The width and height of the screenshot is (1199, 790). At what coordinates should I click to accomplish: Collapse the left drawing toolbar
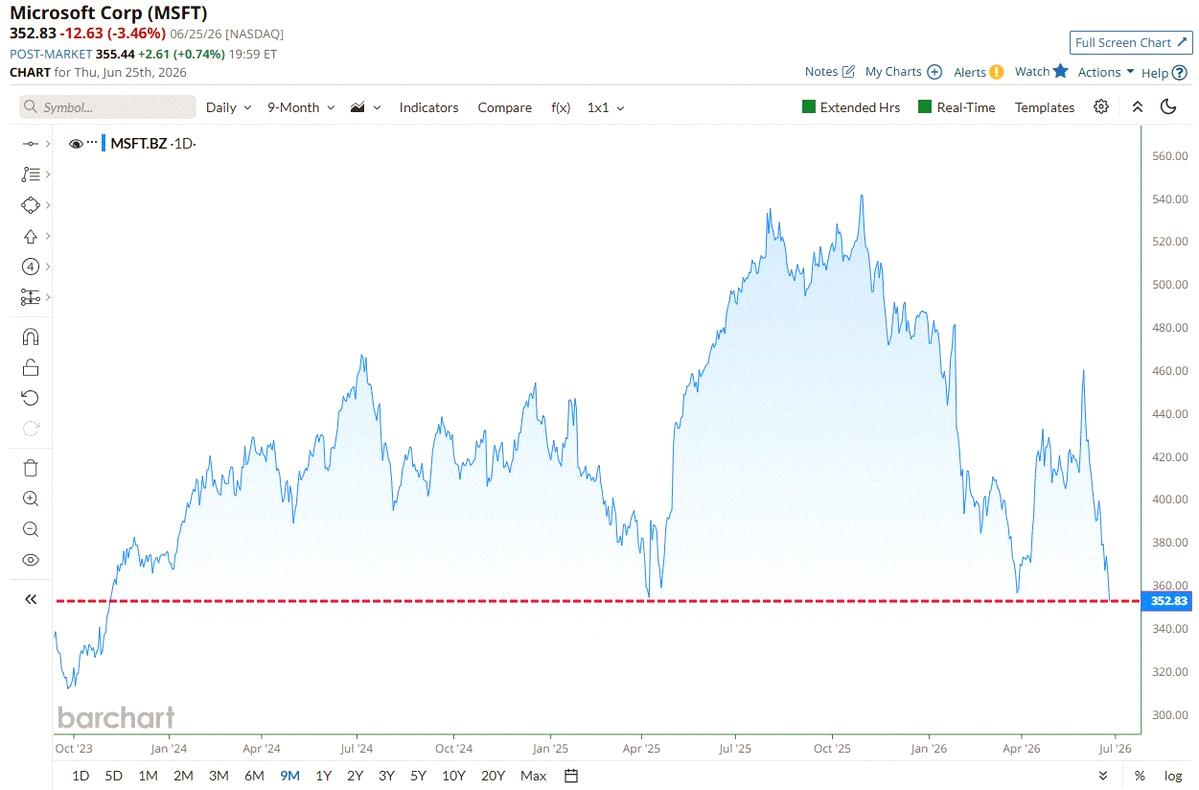click(31, 599)
